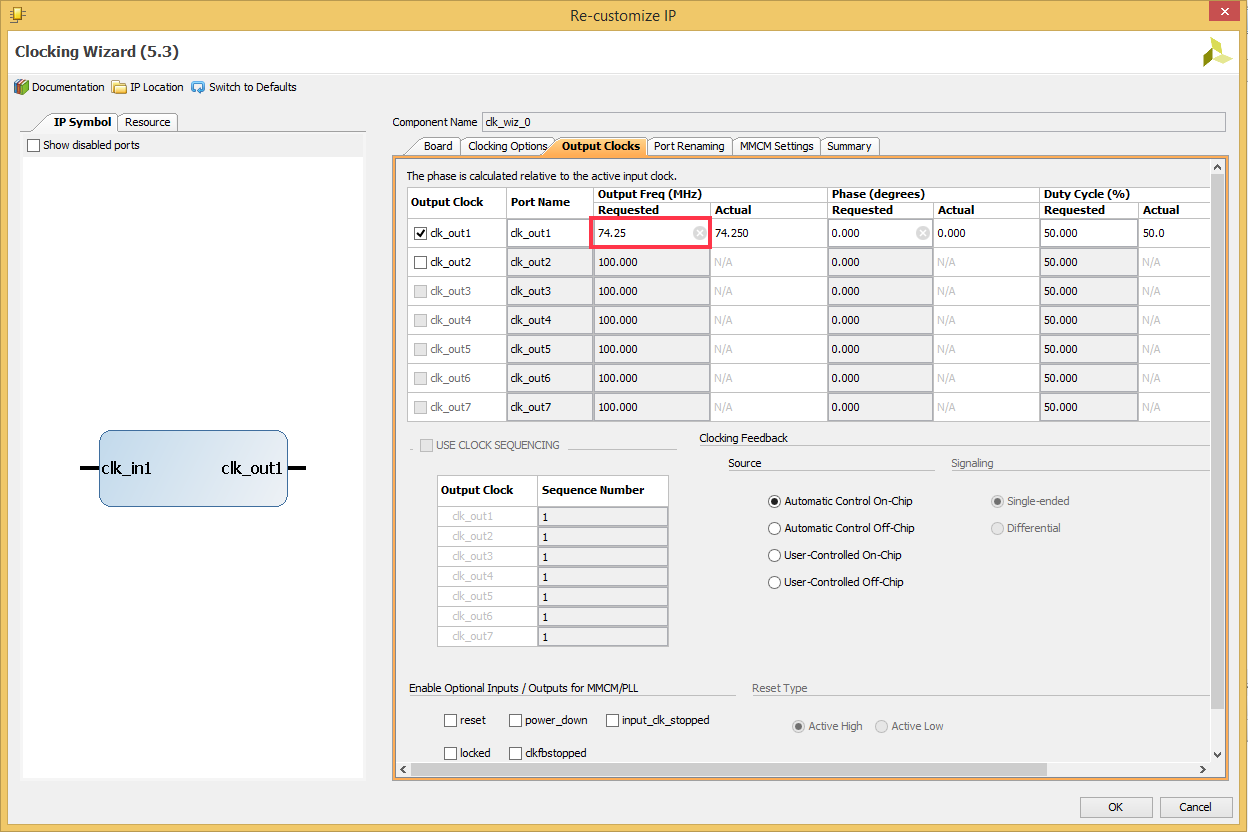
Task: Click the horizontal scrollbar thumb
Action: pyautogui.click(x=729, y=770)
